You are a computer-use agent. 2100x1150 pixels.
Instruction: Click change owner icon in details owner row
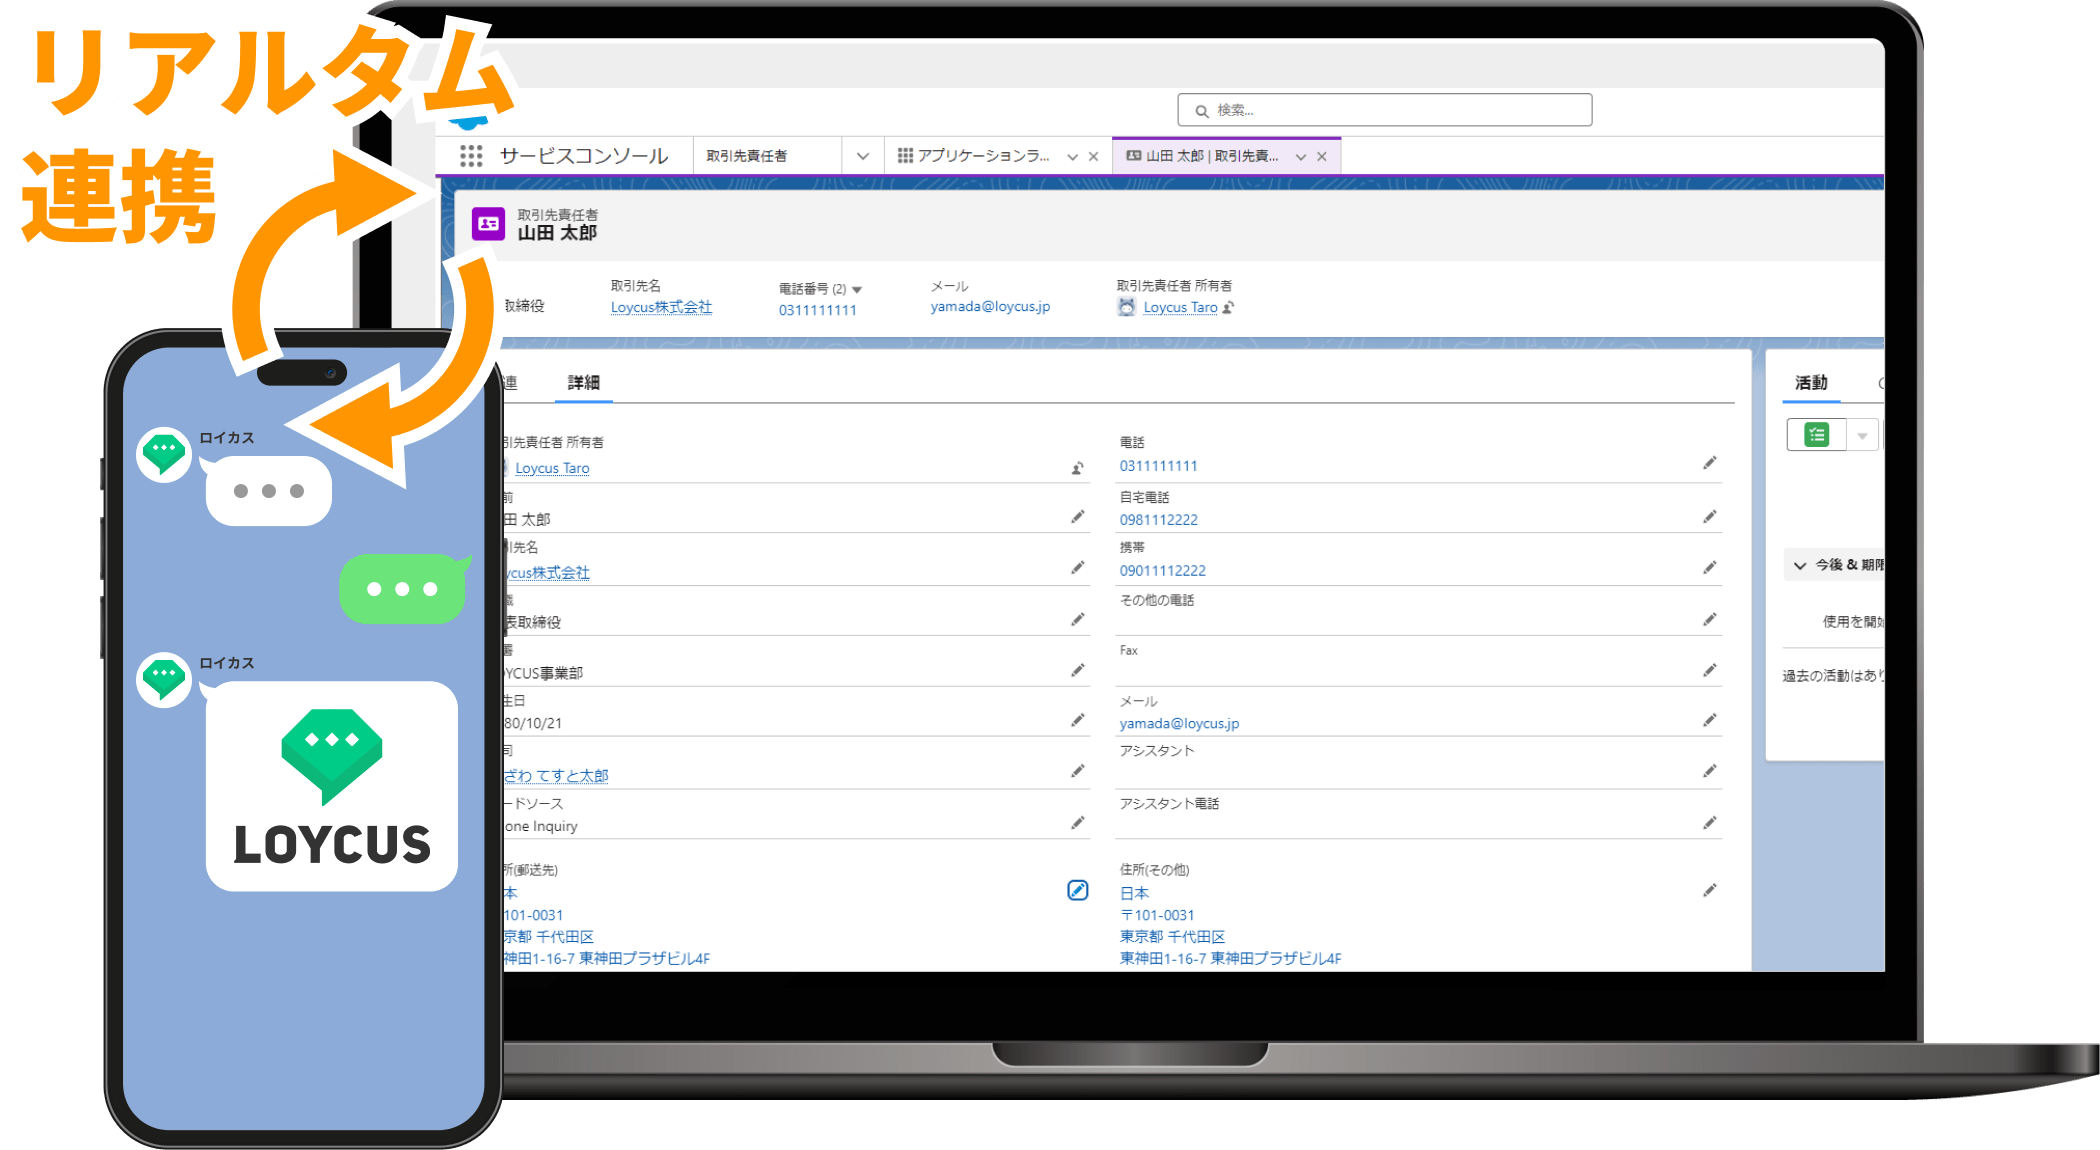[1078, 468]
